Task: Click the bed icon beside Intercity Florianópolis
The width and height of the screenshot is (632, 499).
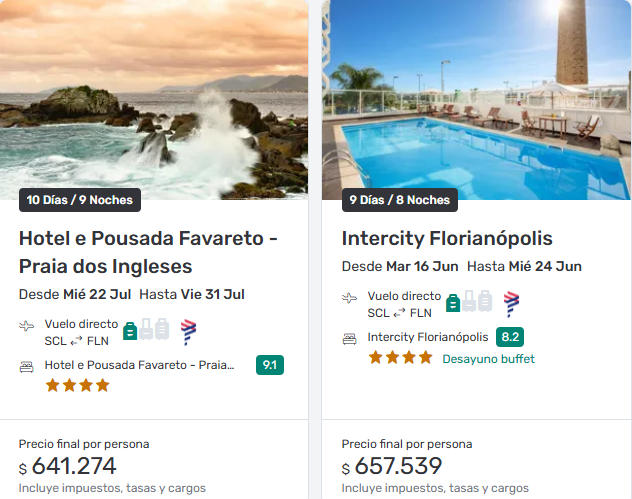Action: coord(350,338)
